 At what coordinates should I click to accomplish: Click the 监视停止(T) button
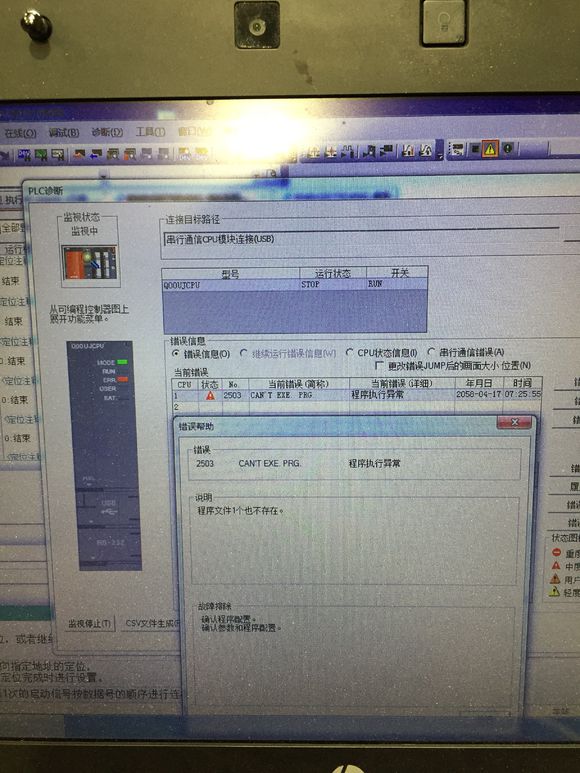coord(89,623)
